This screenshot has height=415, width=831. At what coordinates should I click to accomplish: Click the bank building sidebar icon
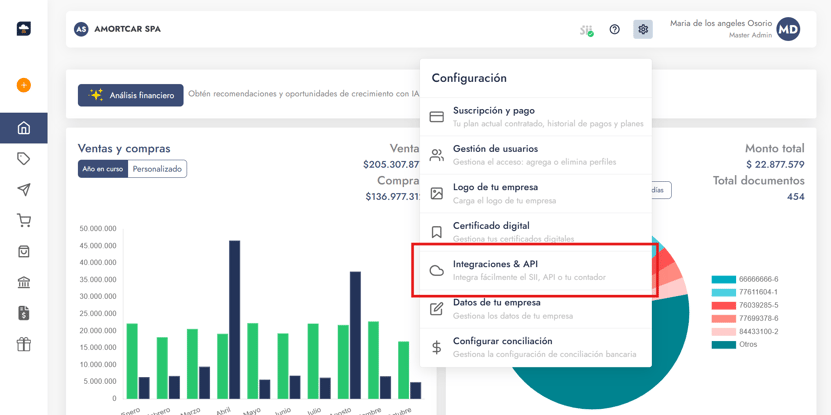pyautogui.click(x=23, y=283)
